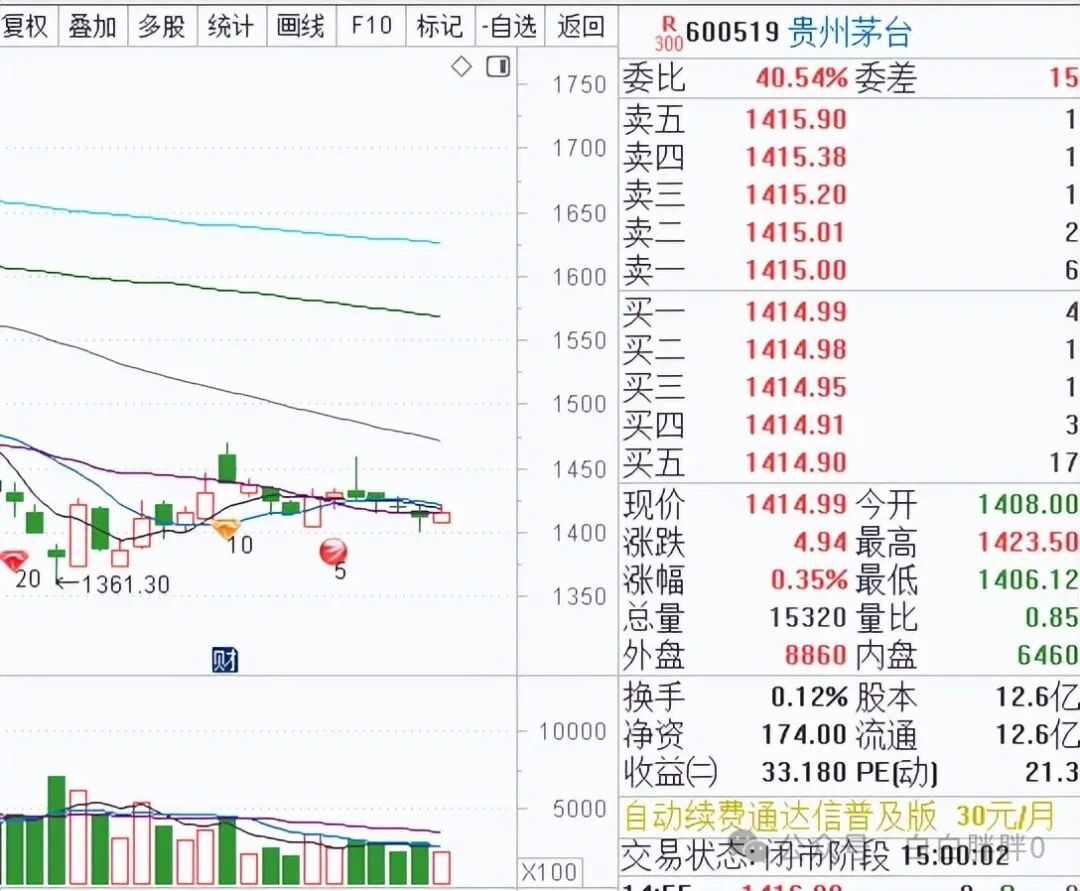Viewport: 1080px width, 891px height.
Task: Select the 卖三 price 1415.20
Action: (796, 195)
